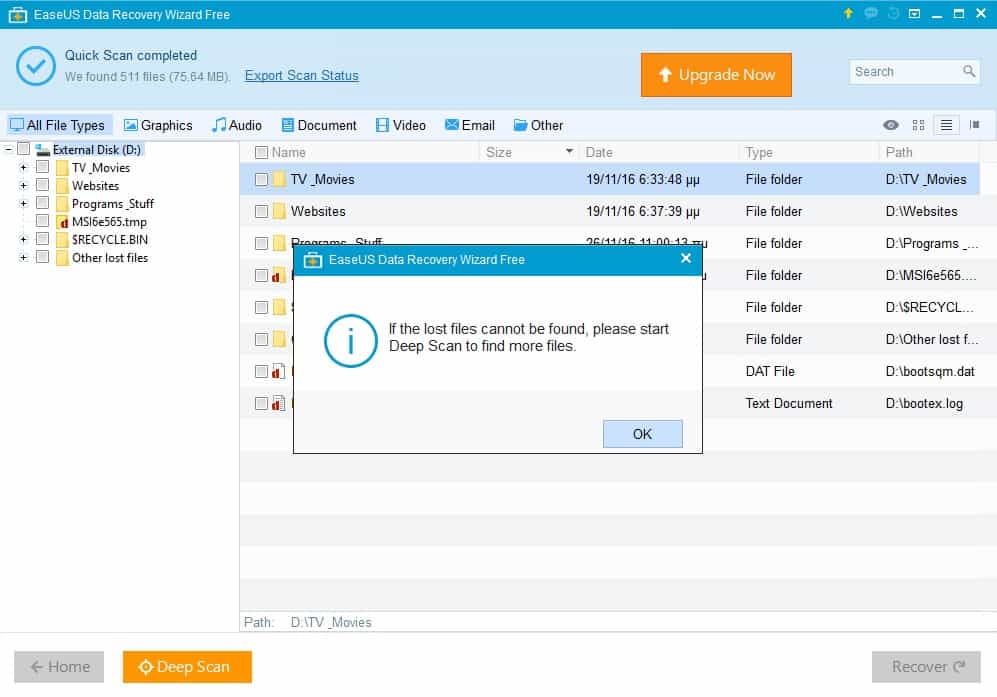Click the search magnifier icon
This screenshot has height=697, width=997.
968,71
